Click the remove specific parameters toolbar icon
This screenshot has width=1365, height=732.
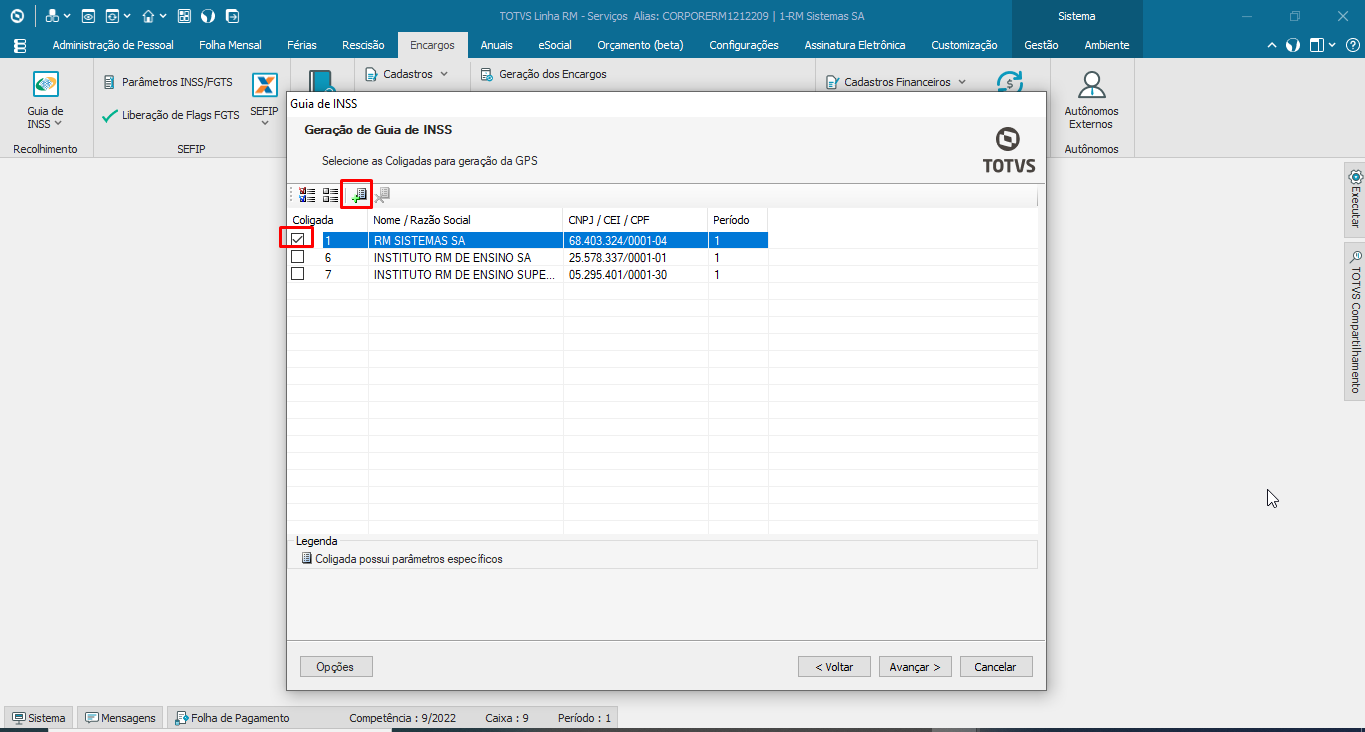point(382,195)
